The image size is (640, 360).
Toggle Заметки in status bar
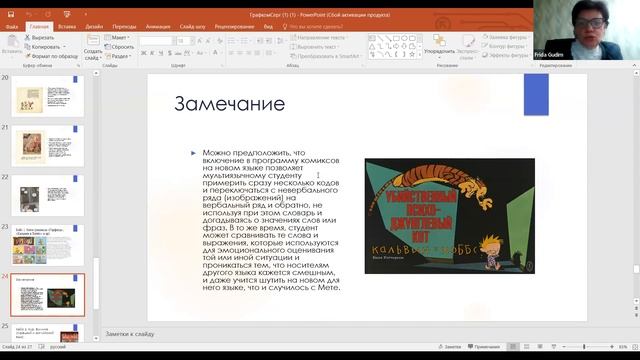click(x=449, y=347)
